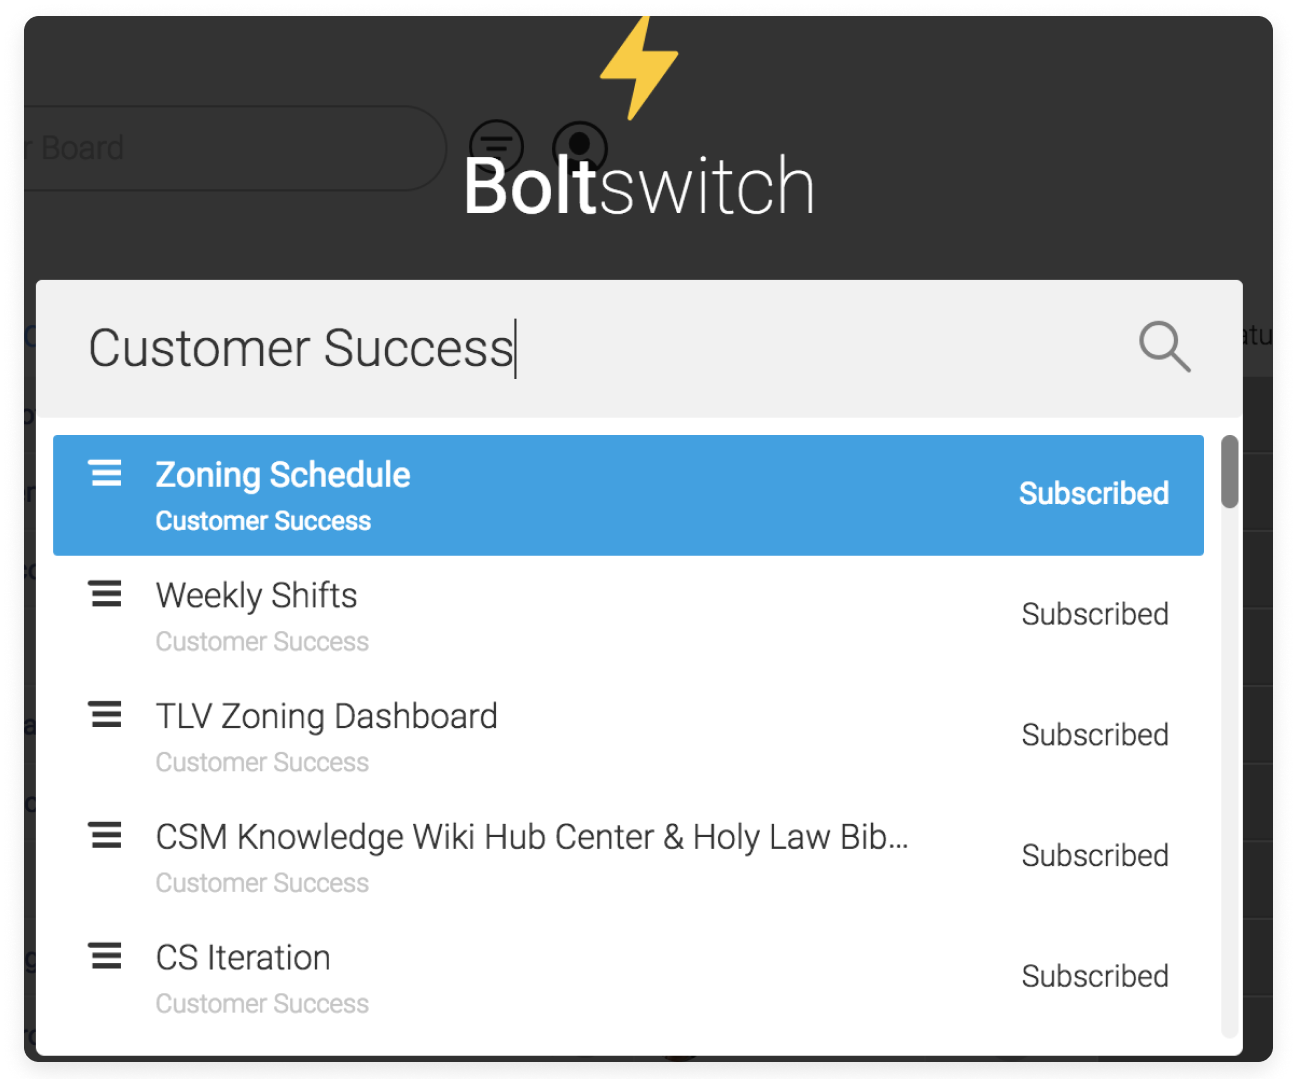This screenshot has height=1079, width=1297.
Task: Select the CS Iteration result
Action: (628, 978)
